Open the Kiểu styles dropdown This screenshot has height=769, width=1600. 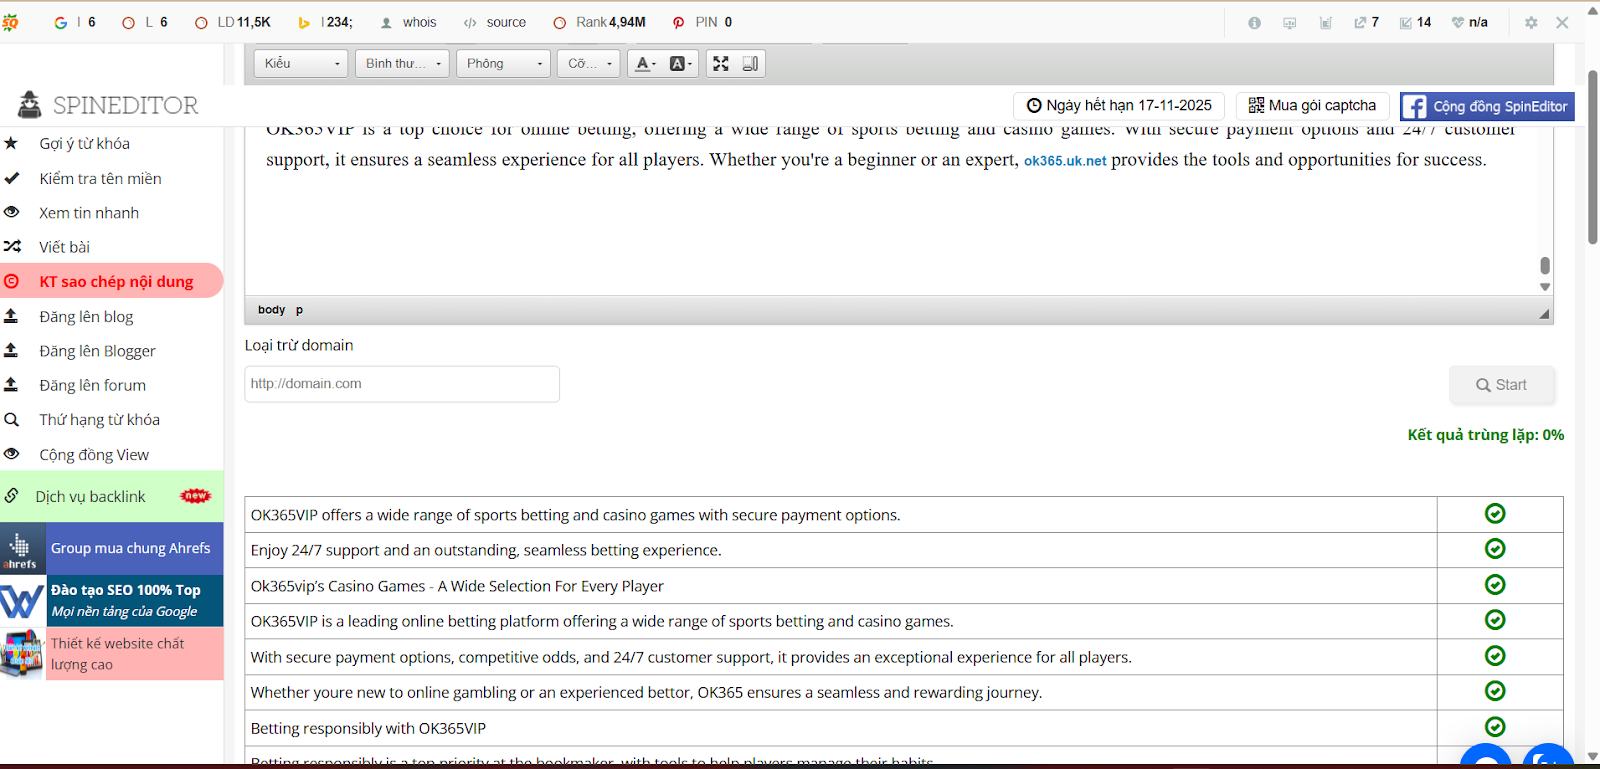[301, 63]
